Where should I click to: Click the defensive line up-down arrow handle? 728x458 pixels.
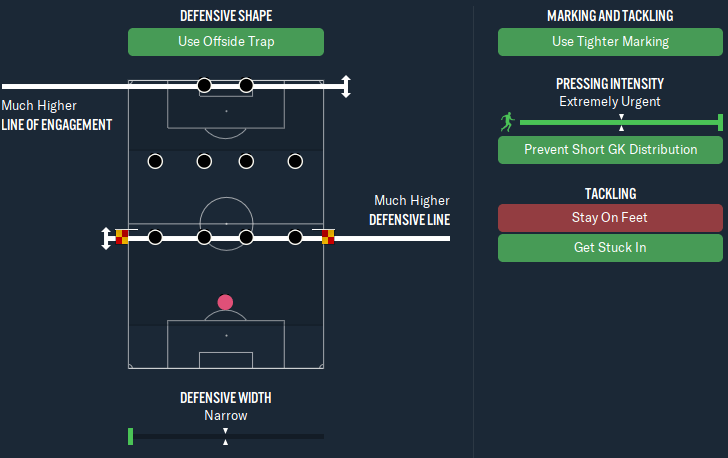(106, 238)
